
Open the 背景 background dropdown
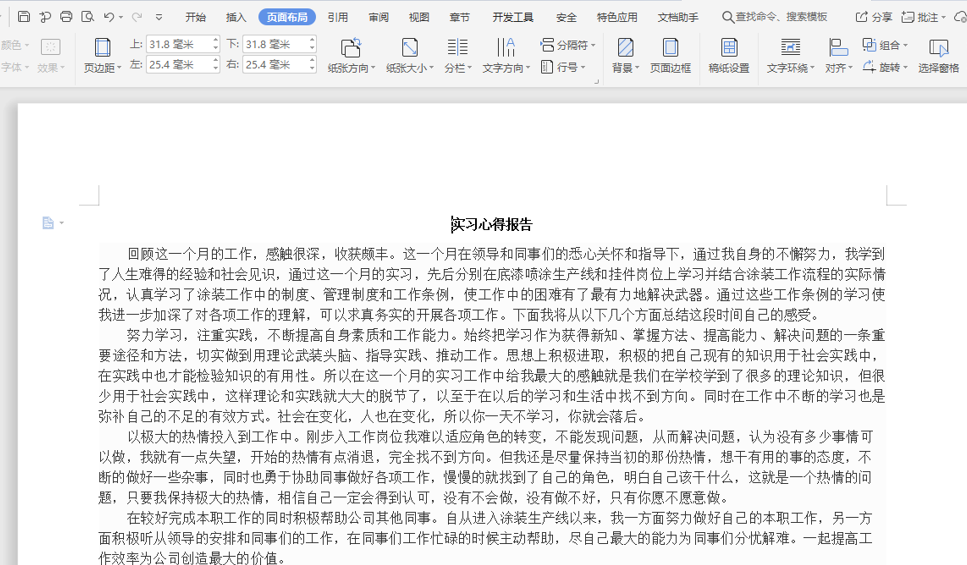625,68
